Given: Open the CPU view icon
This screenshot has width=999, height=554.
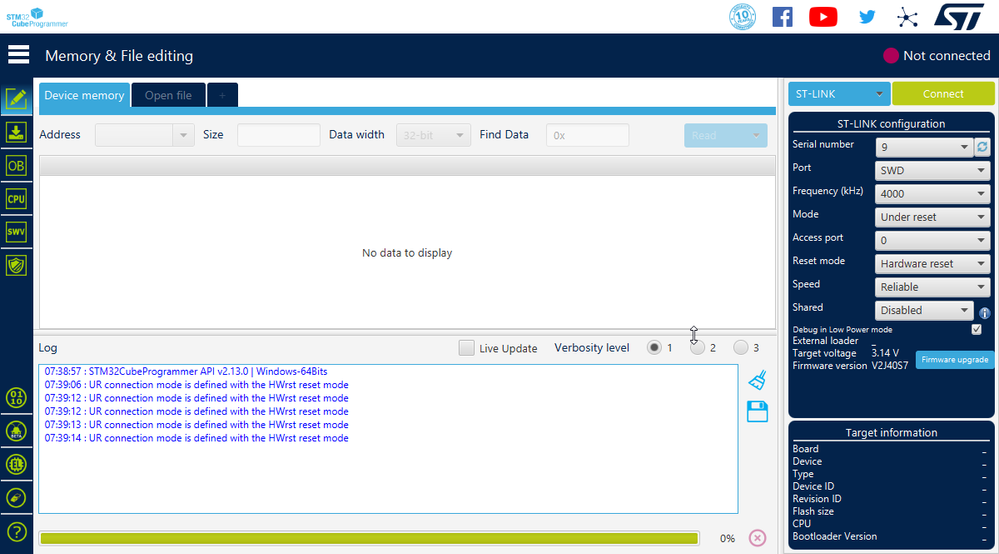Looking at the screenshot, I should pos(16,199).
